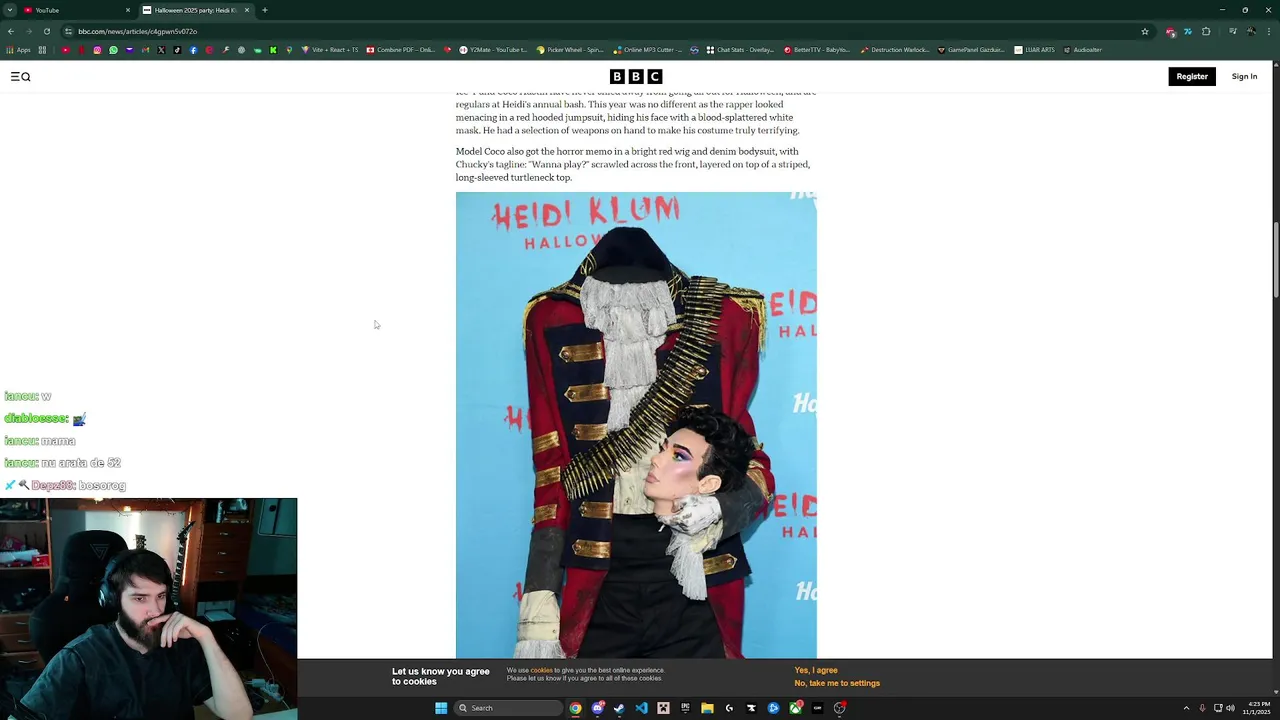Open Audioalter bookmark

pyautogui.click(x=1083, y=50)
